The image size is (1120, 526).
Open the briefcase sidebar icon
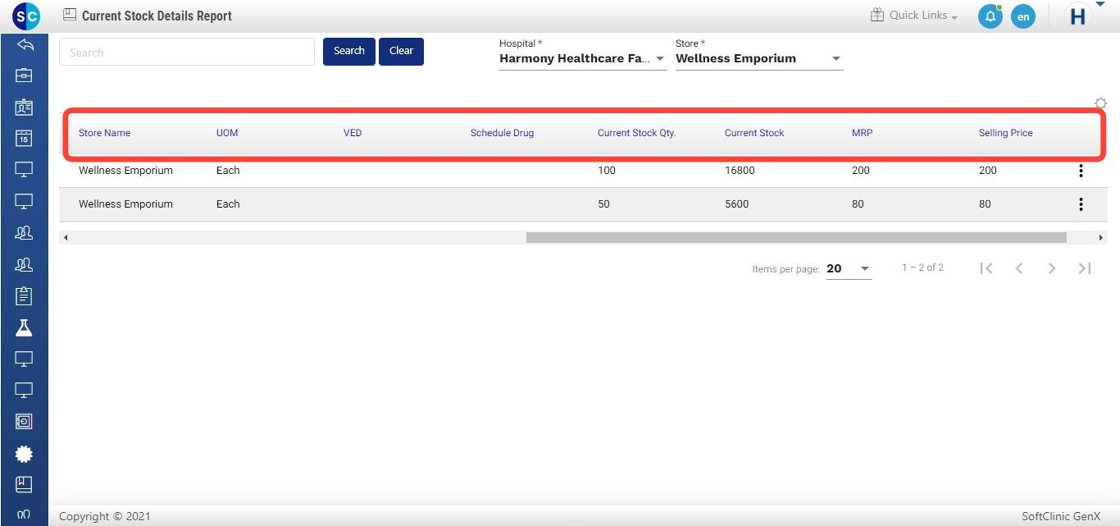pyautogui.click(x=24, y=74)
